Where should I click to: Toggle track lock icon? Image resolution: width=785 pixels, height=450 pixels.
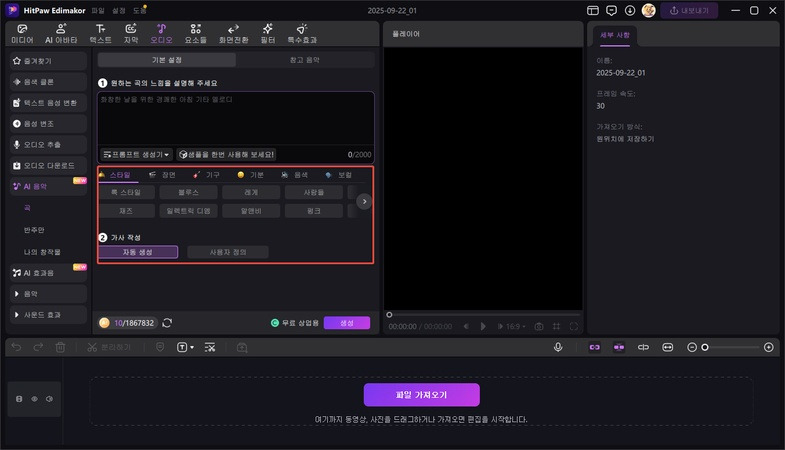[x=19, y=399]
